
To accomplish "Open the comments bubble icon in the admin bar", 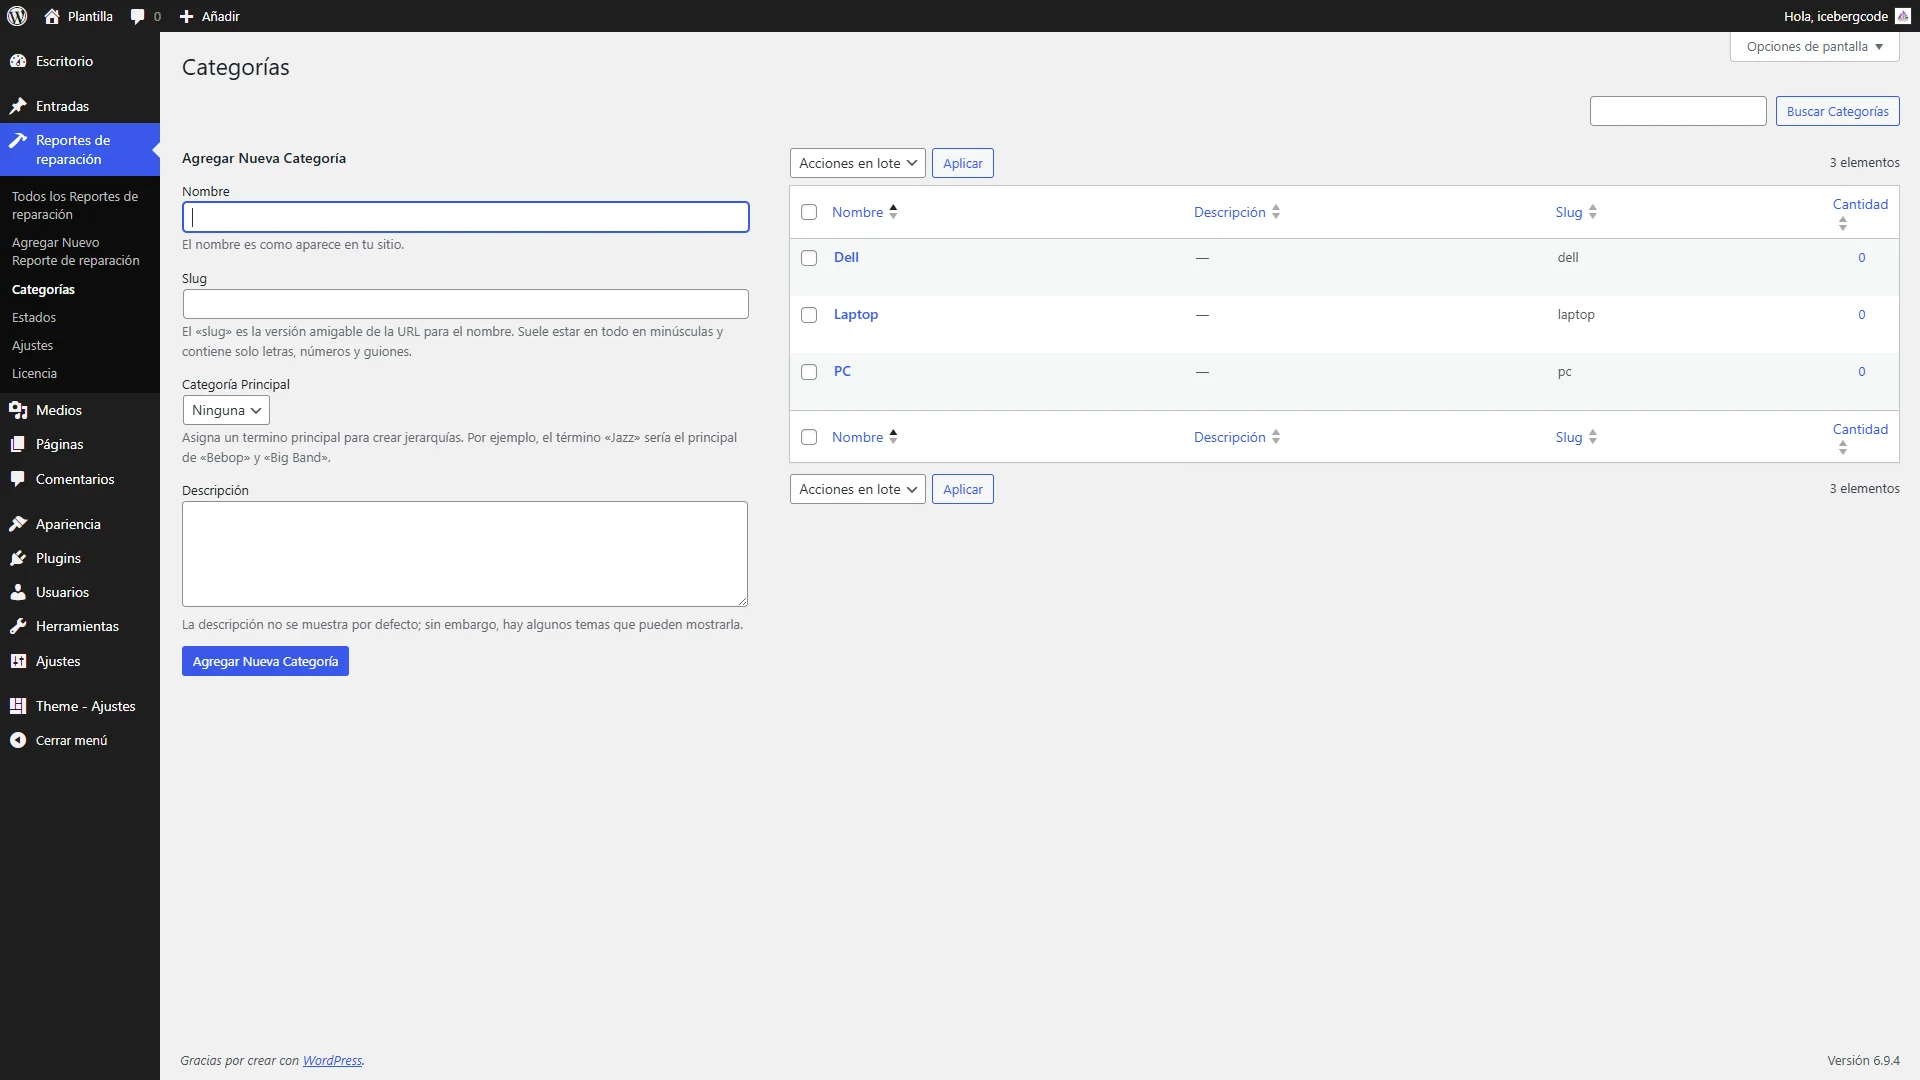I will (x=138, y=16).
